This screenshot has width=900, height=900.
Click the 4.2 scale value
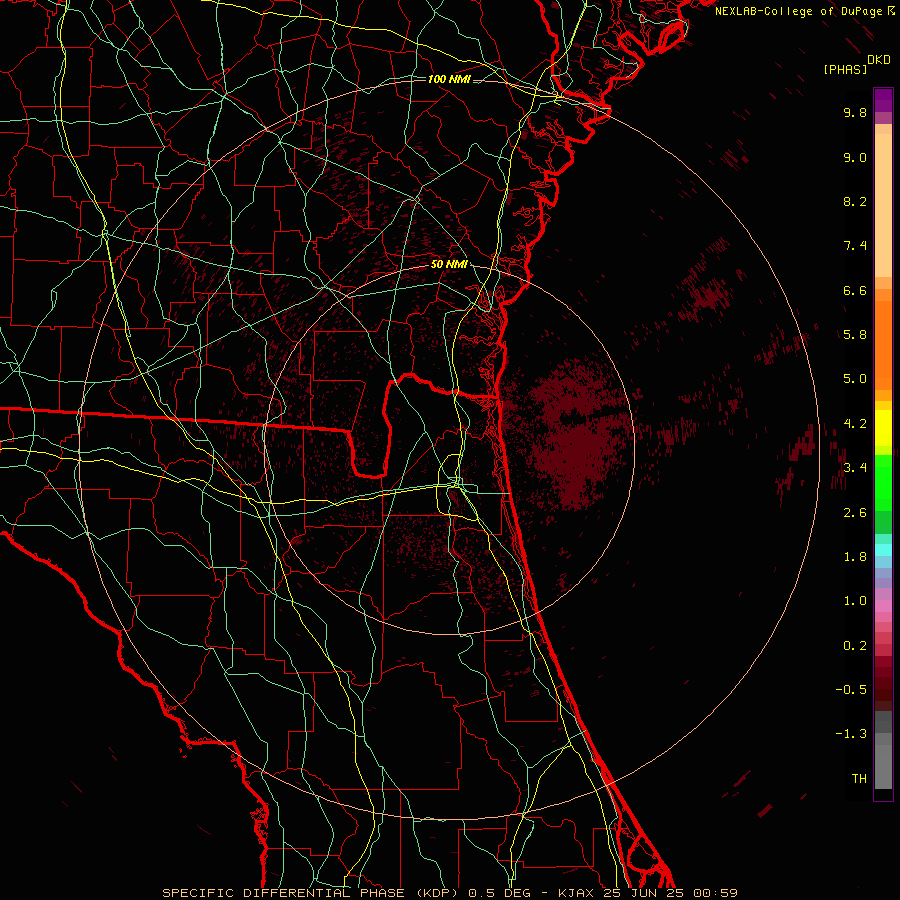coord(855,424)
